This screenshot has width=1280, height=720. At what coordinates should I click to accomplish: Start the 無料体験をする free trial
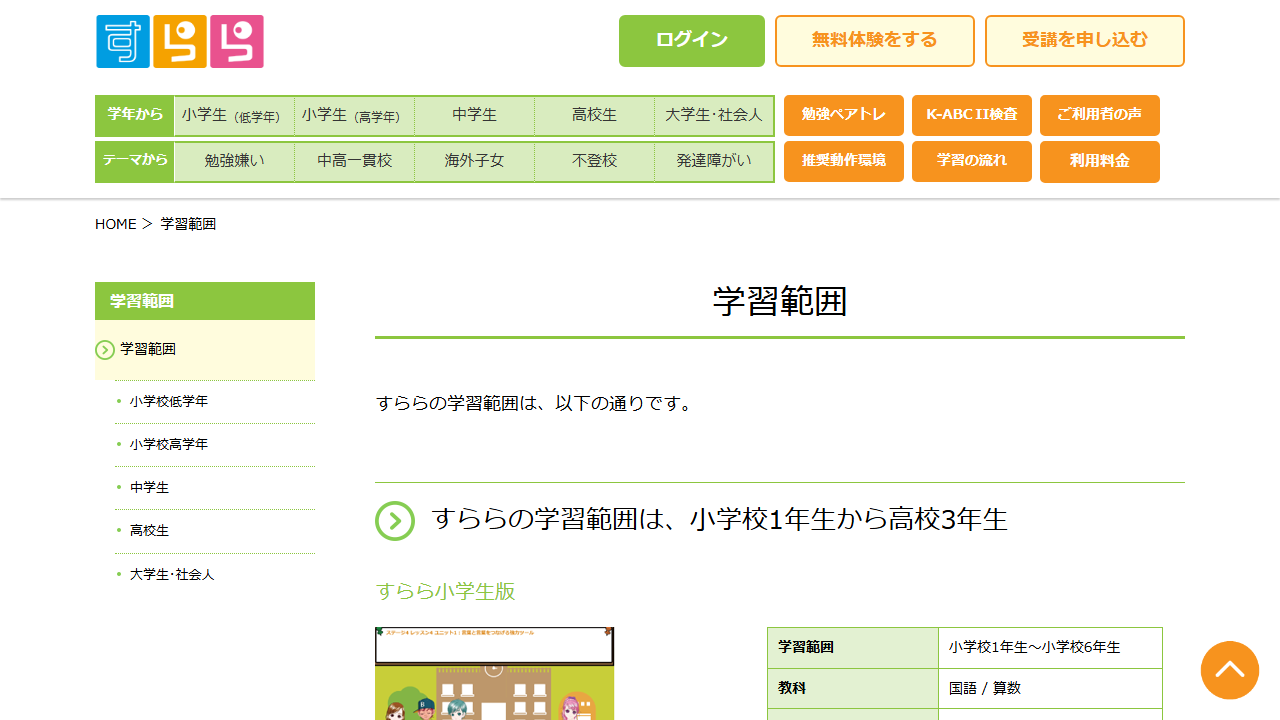click(x=875, y=41)
